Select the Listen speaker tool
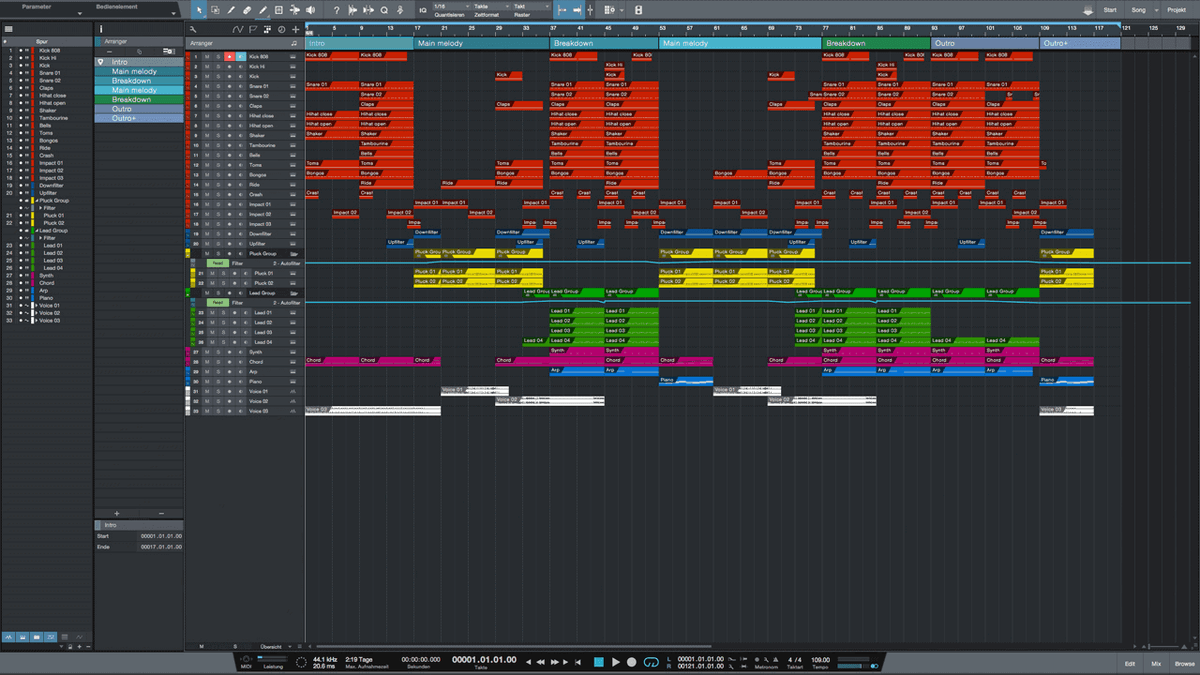 point(310,10)
